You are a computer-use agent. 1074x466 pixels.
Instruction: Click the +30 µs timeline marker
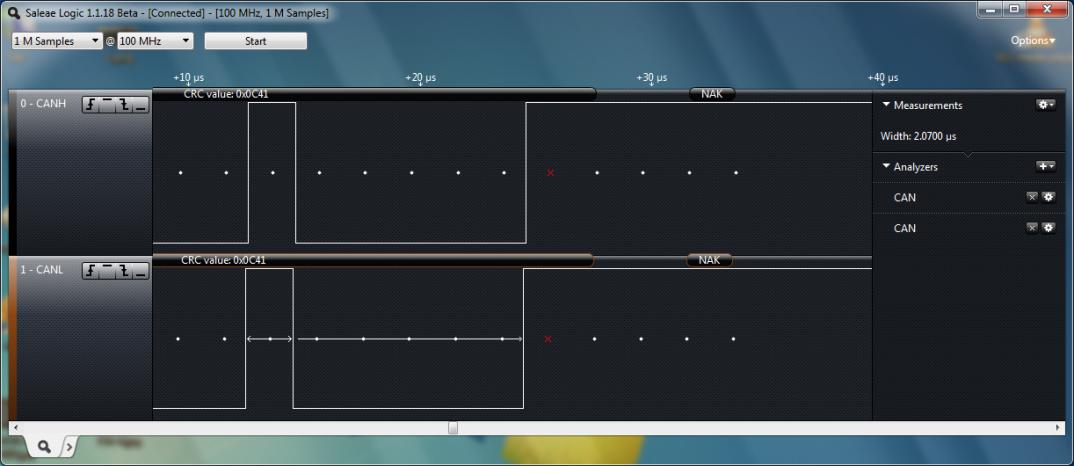pos(651,78)
